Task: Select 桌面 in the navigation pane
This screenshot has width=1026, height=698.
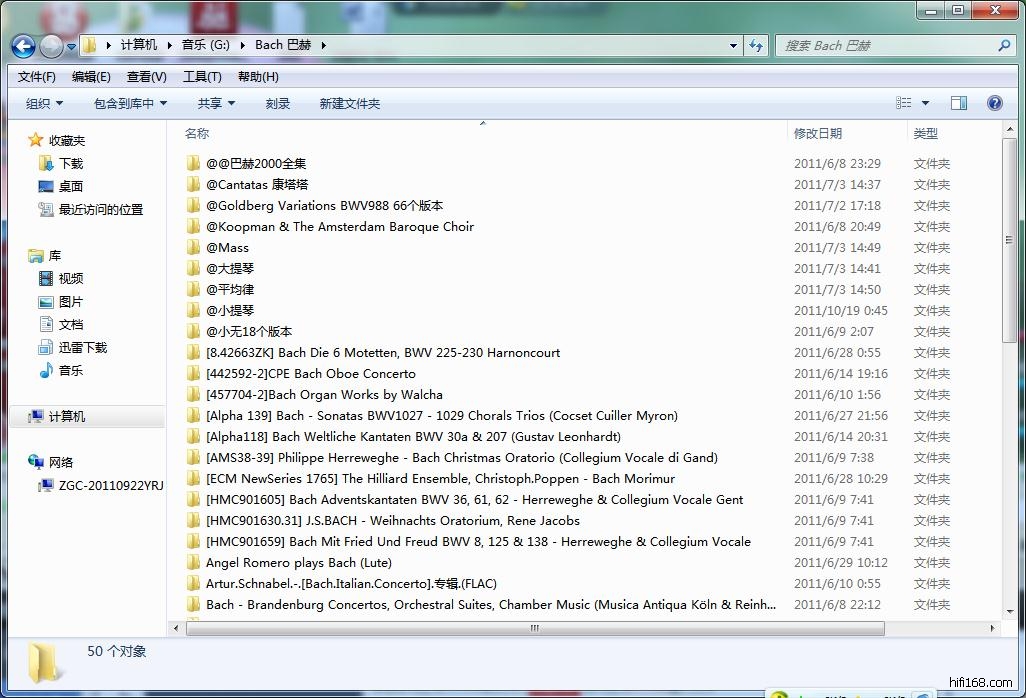Action: coord(70,186)
